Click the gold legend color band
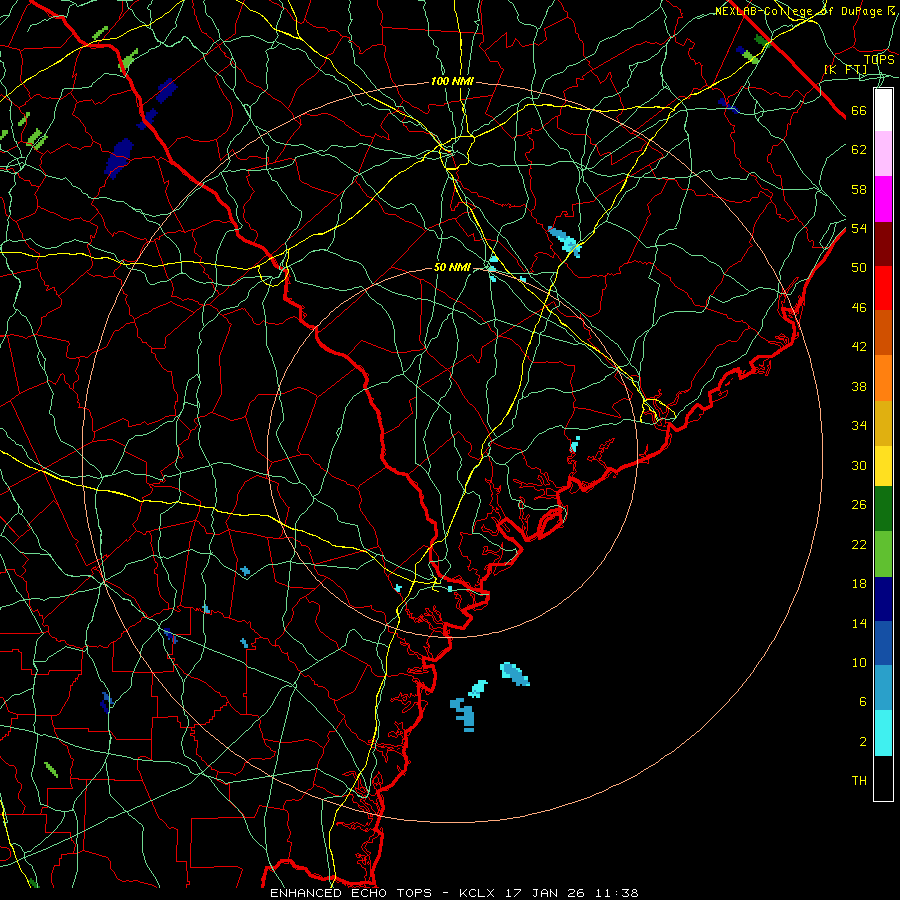Viewport: 900px width, 900px height. [x=883, y=424]
